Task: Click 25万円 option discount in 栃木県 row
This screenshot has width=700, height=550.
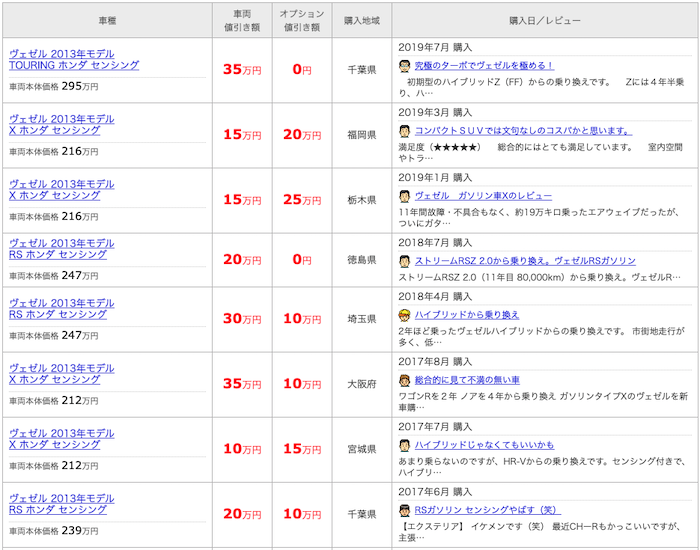Action: click(302, 200)
